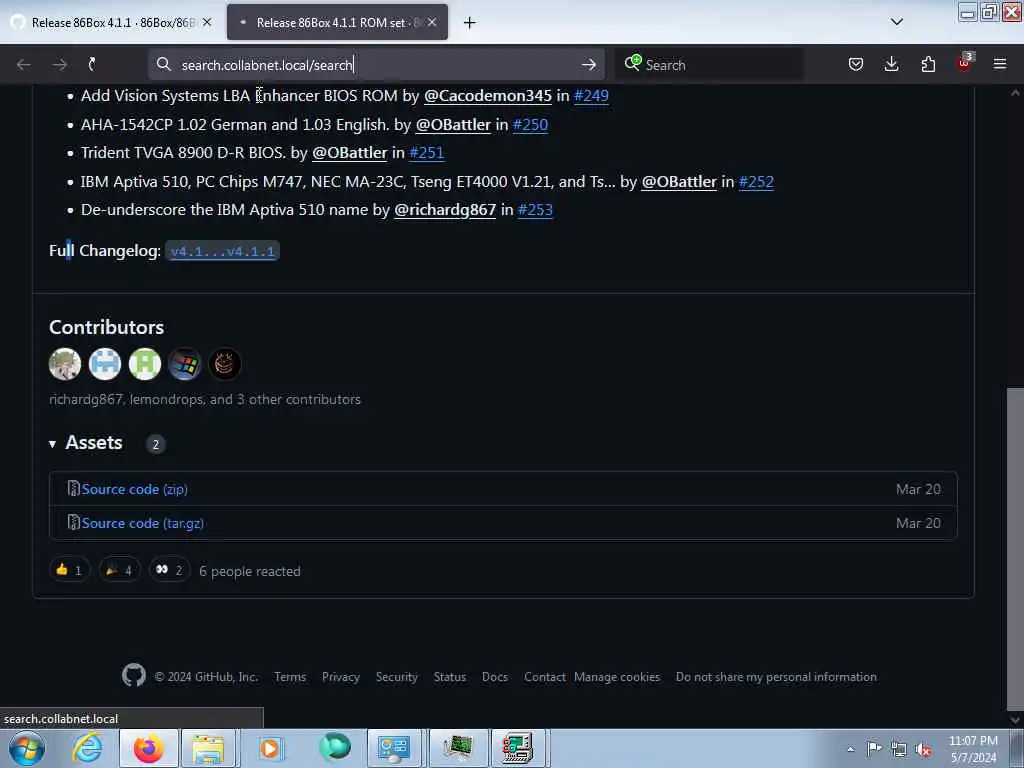Screen dimensions: 1024x768
Task: Open Windows Media Player taskbar icon
Action: click(270, 748)
